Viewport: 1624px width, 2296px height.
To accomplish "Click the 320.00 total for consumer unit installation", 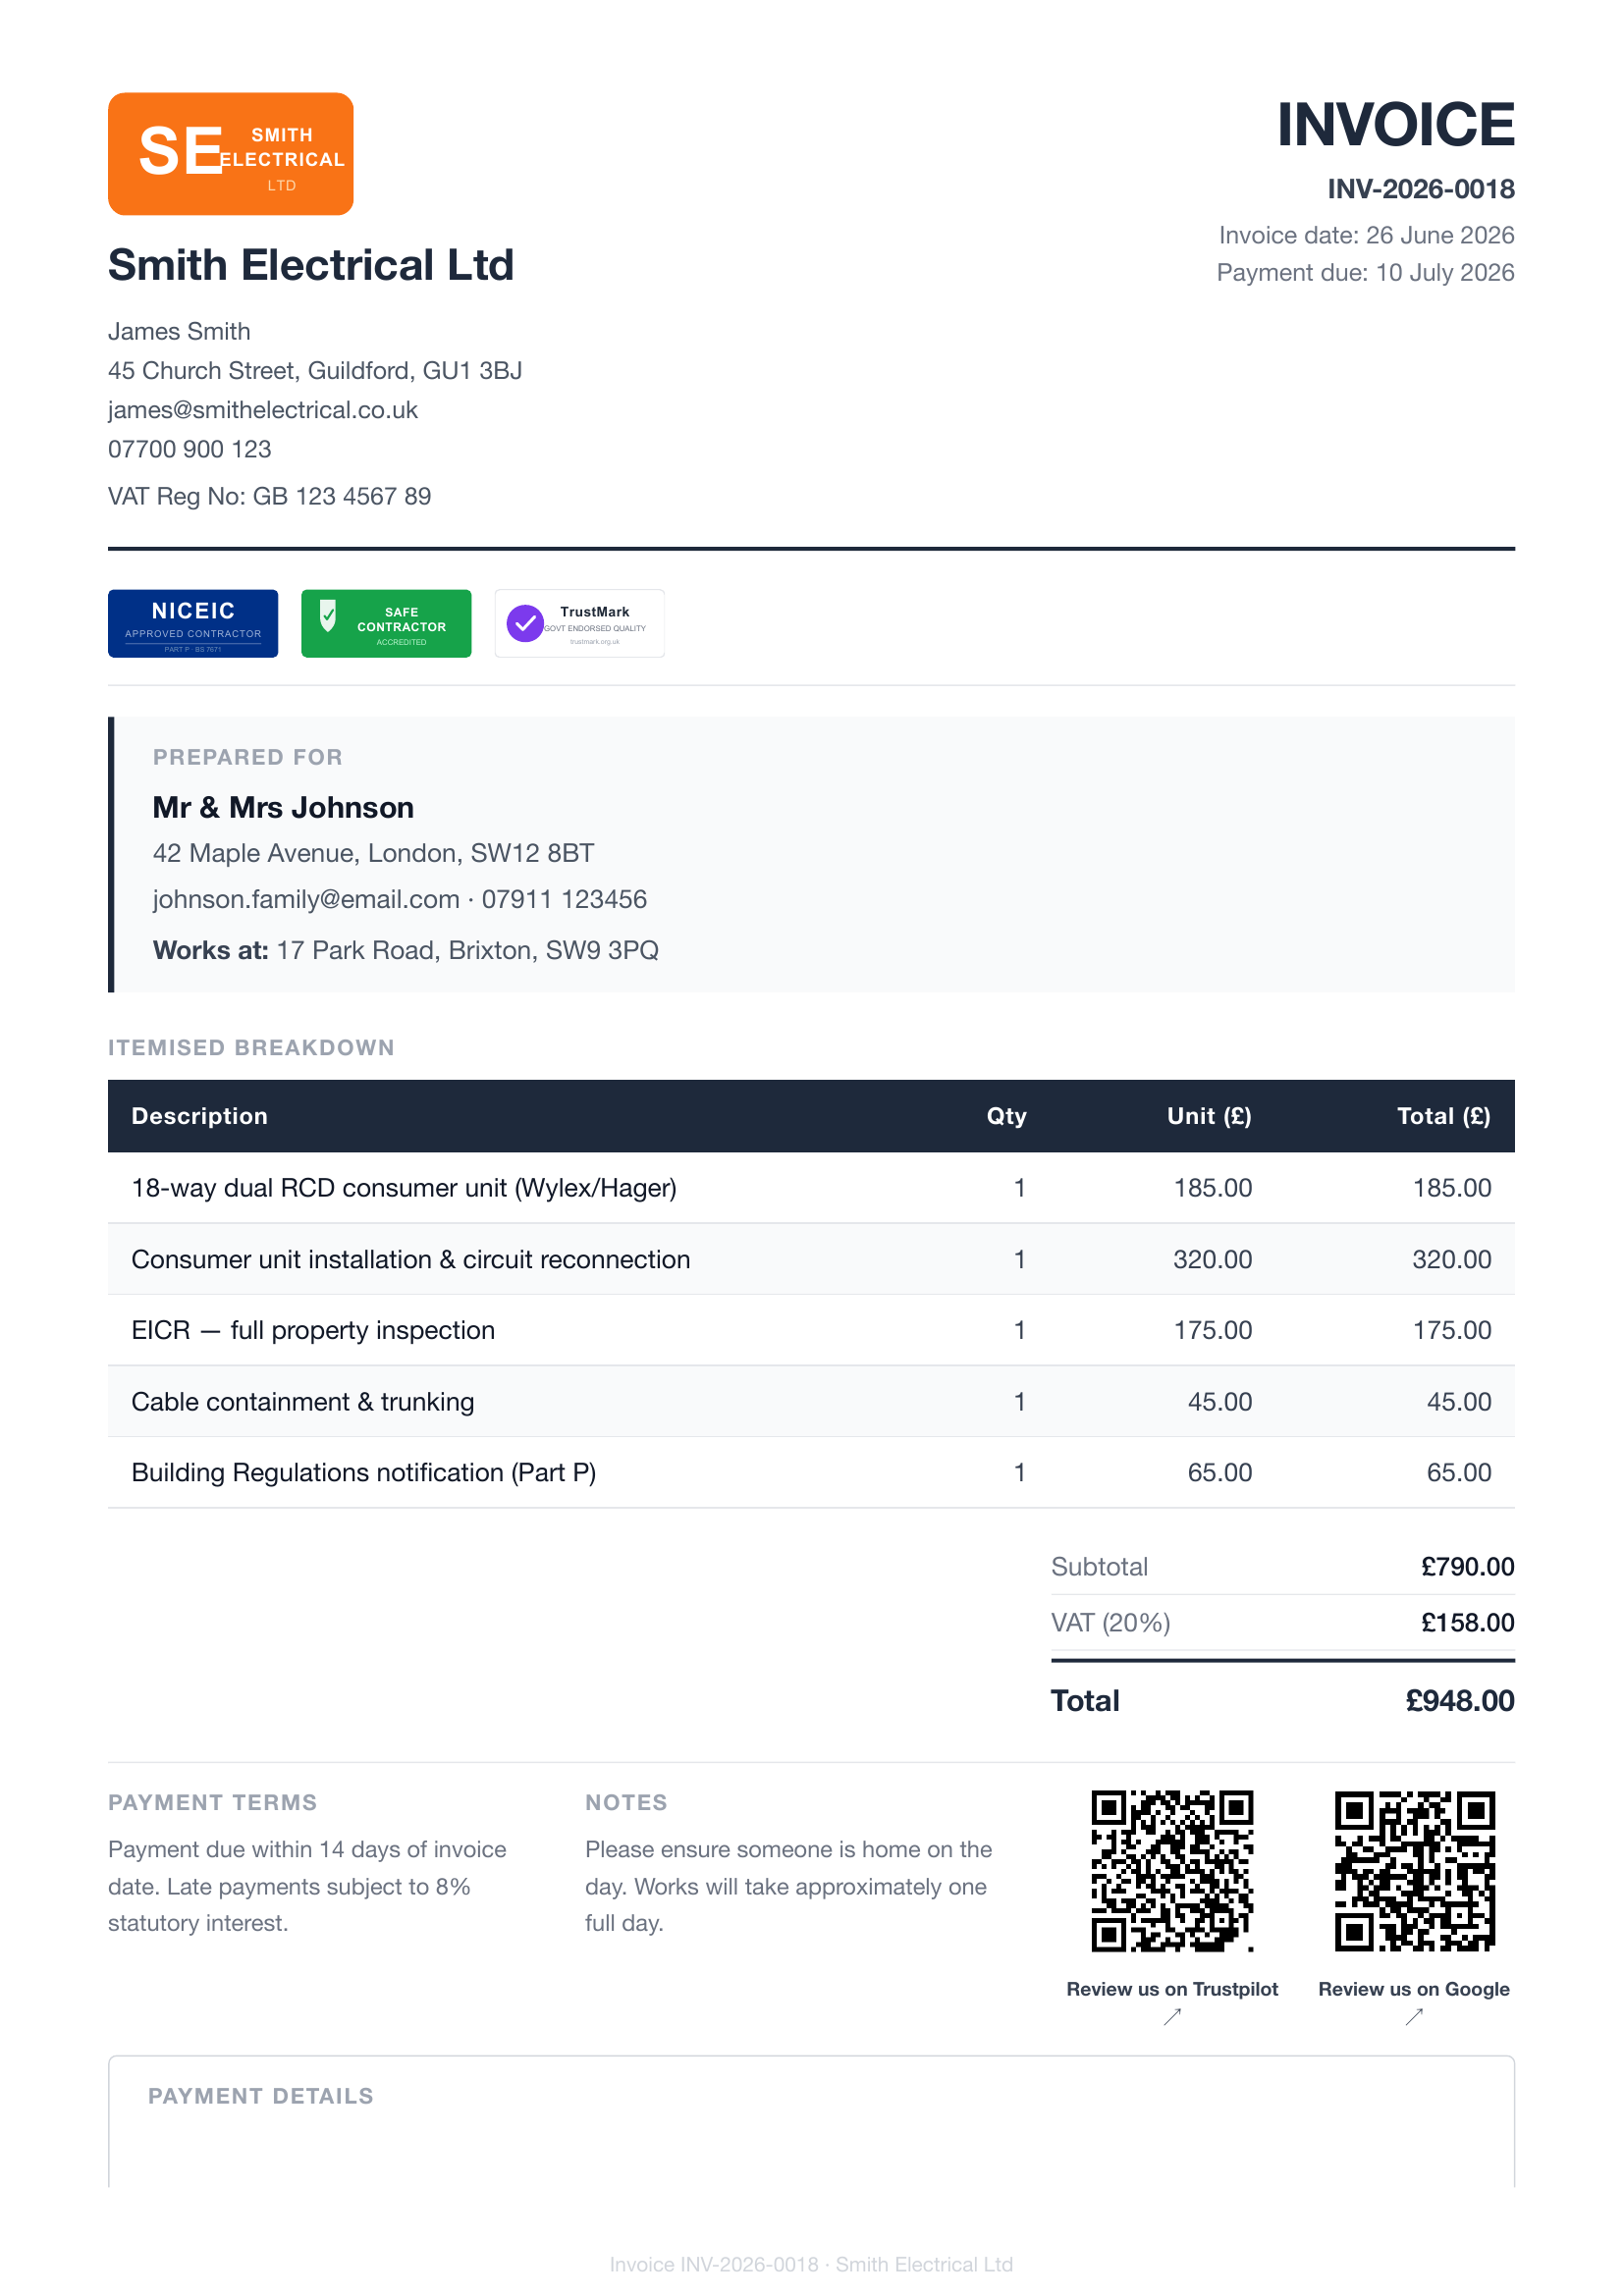I will click(1451, 1259).
